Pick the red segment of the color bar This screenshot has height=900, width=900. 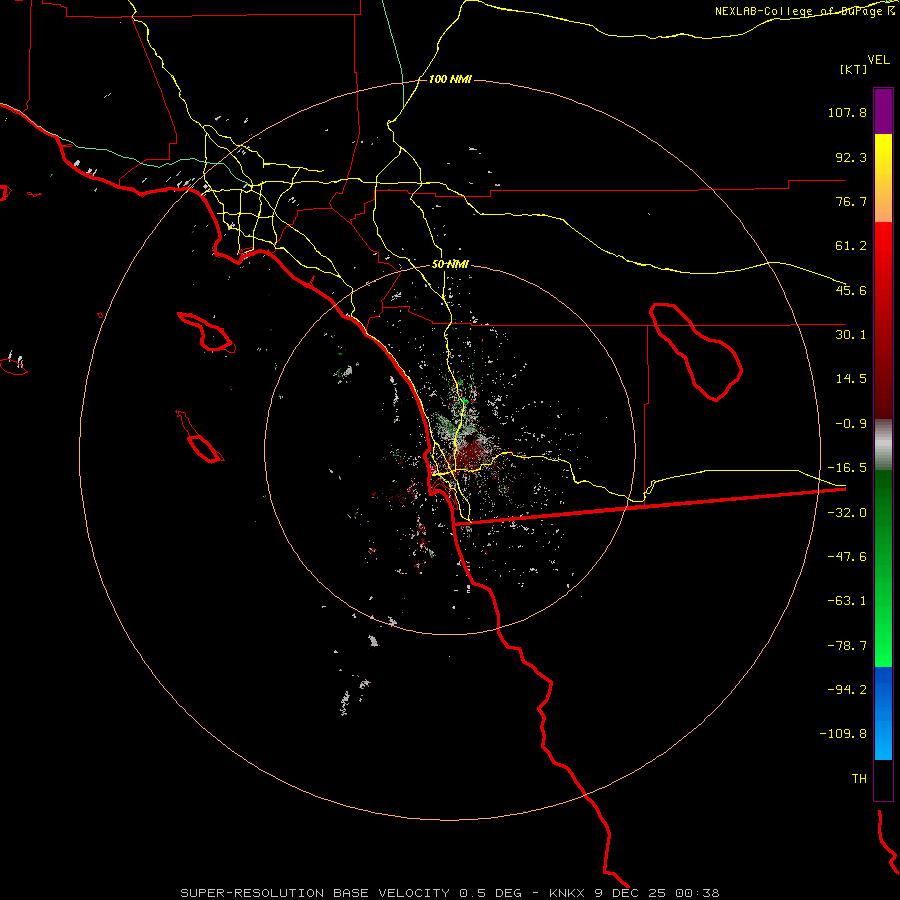tap(883, 320)
